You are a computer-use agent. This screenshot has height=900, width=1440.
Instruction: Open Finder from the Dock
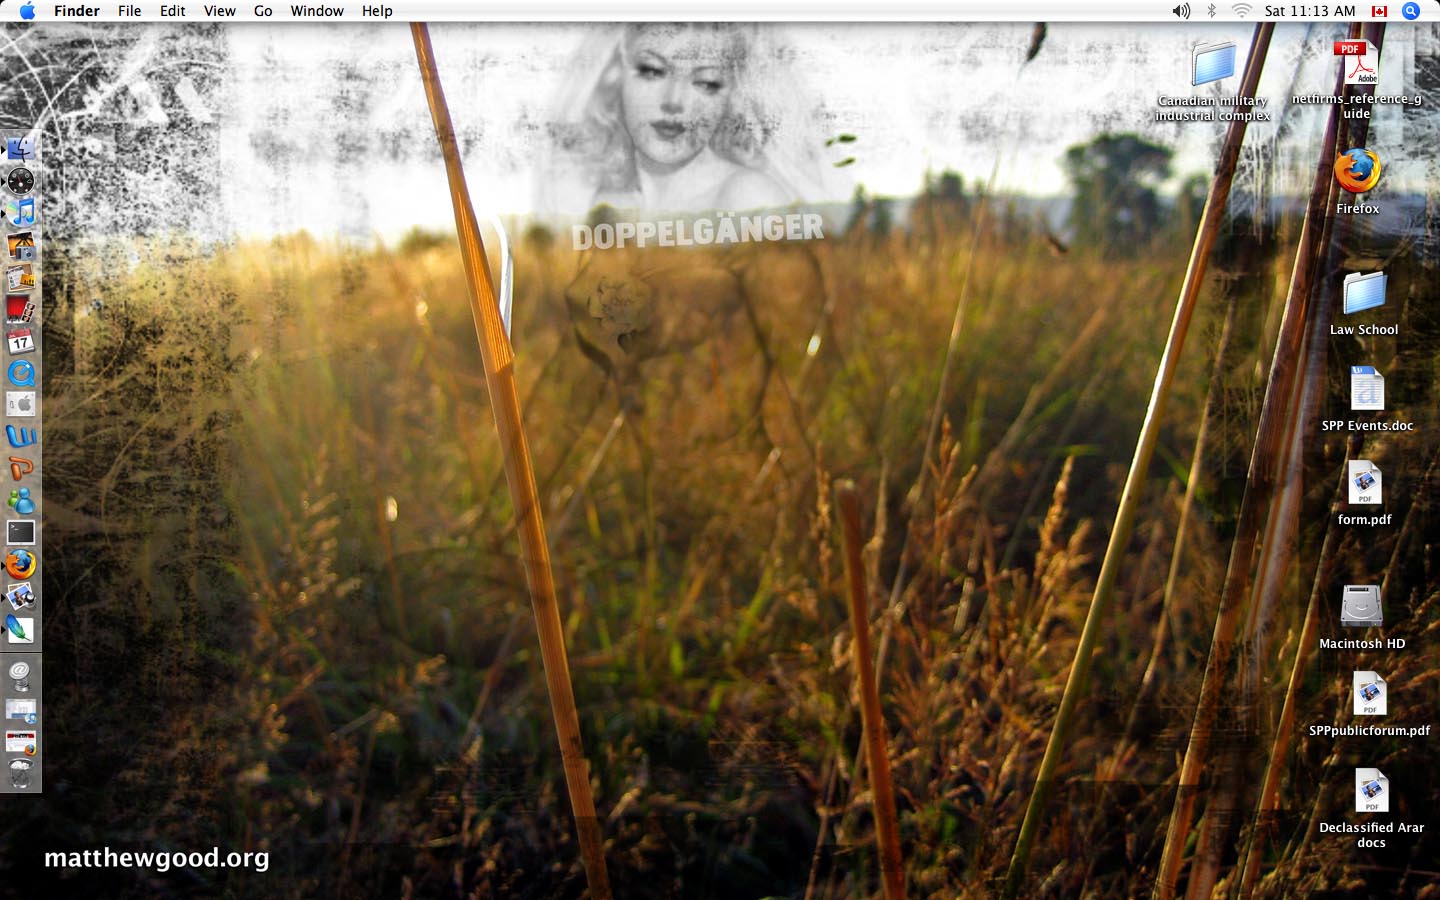[21, 148]
